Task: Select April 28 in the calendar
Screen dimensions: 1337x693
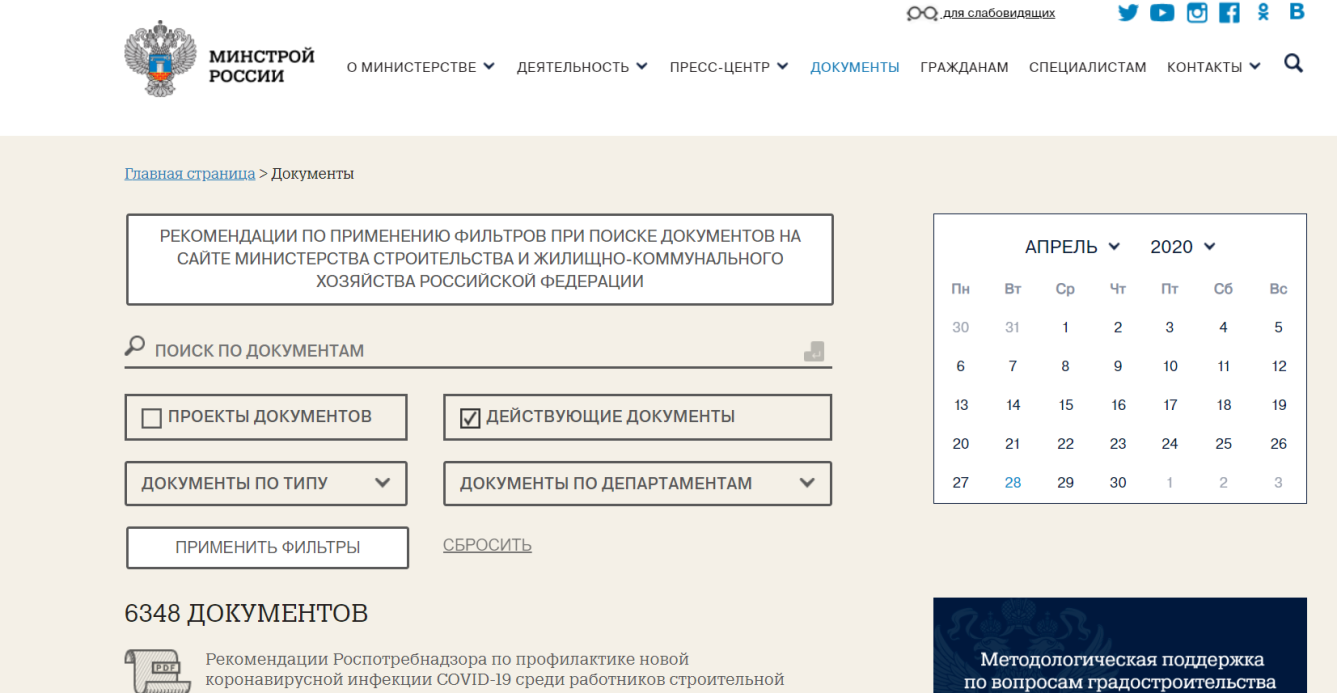Action: 1013,482
